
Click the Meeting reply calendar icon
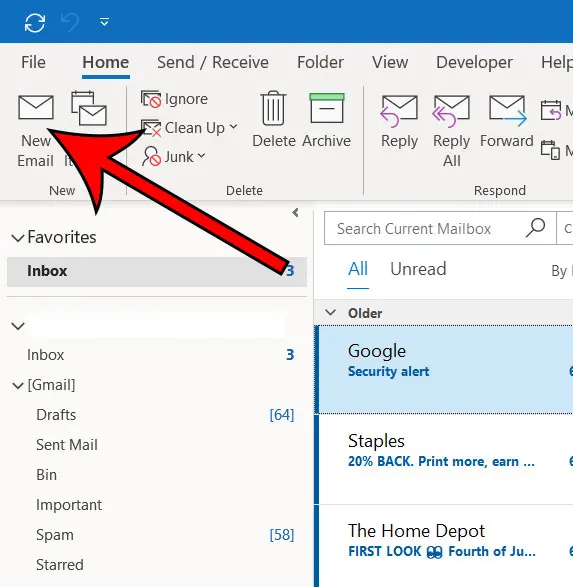pyautogui.click(x=551, y=110)
